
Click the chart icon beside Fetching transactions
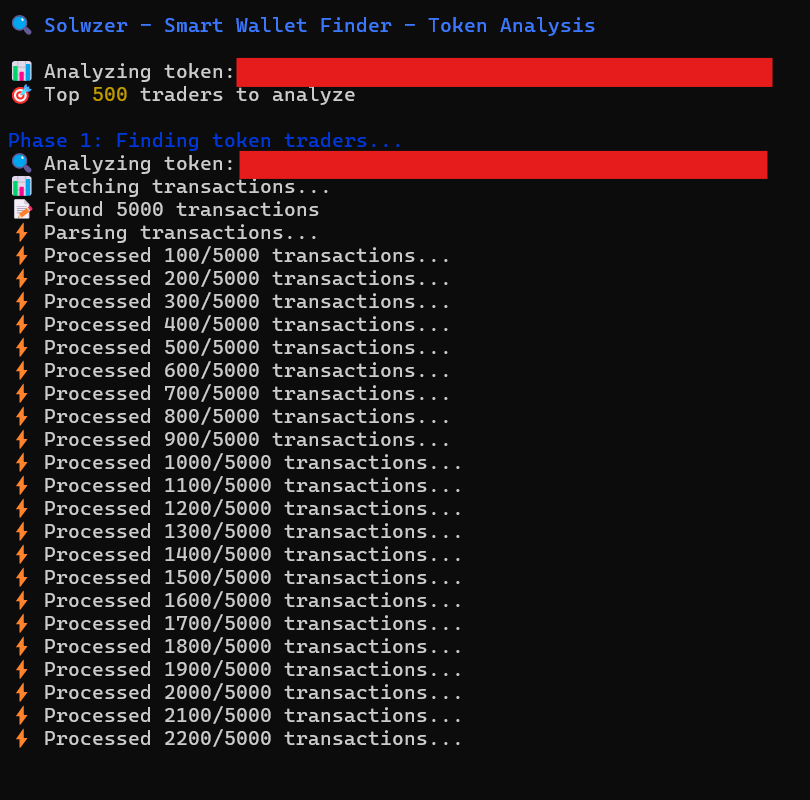pyautogui.click(x=21, y=186)
